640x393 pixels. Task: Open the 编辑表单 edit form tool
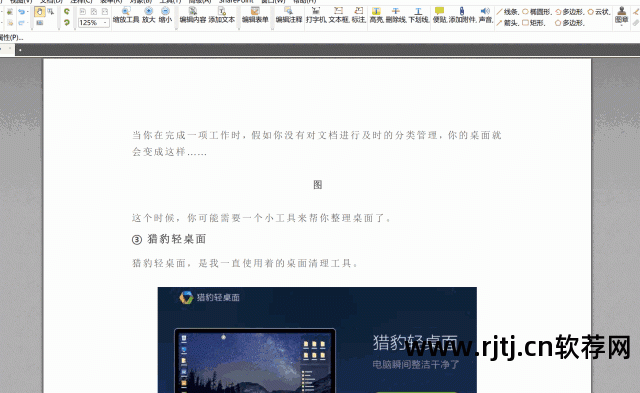[255, 15]
